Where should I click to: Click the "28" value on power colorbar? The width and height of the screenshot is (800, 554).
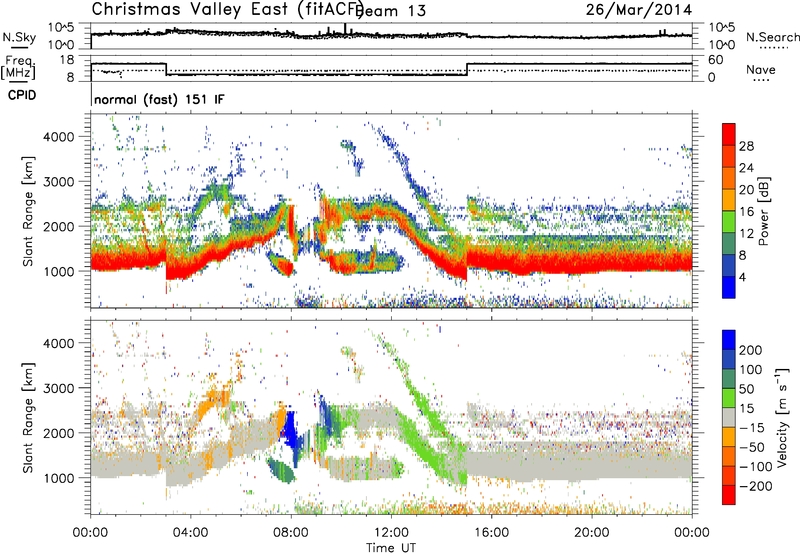746,146
